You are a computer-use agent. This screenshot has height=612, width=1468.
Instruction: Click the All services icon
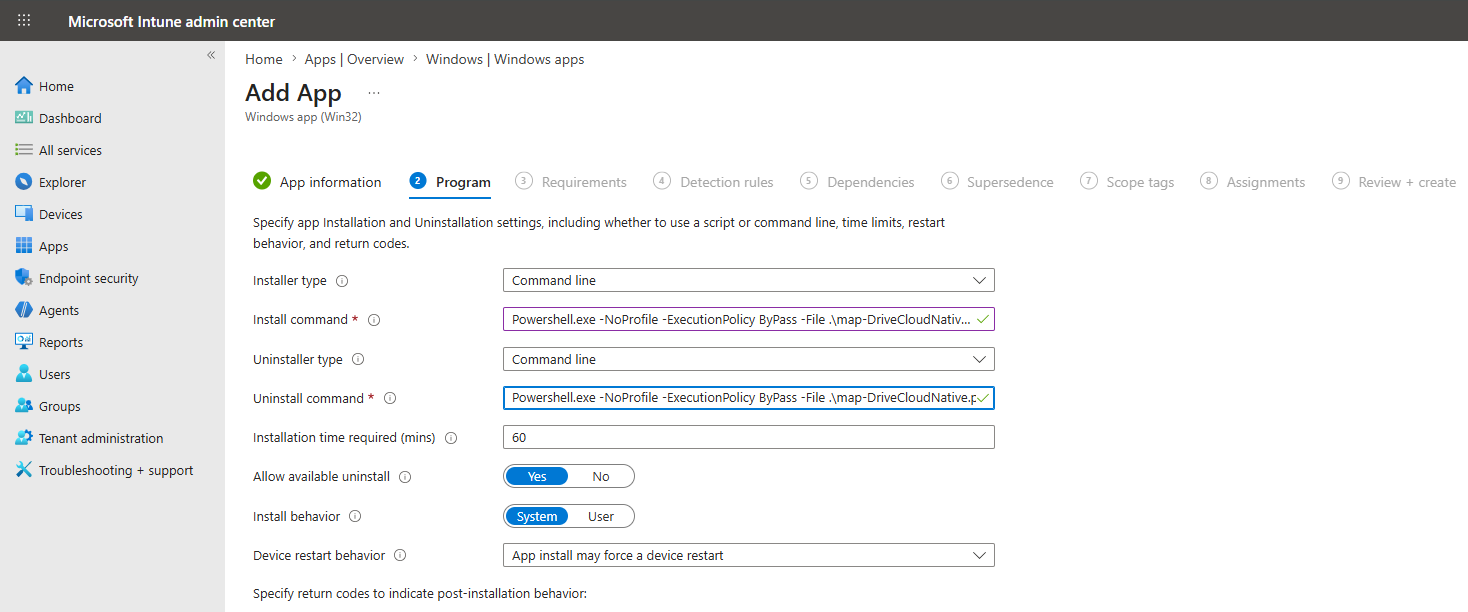point(24,150)
